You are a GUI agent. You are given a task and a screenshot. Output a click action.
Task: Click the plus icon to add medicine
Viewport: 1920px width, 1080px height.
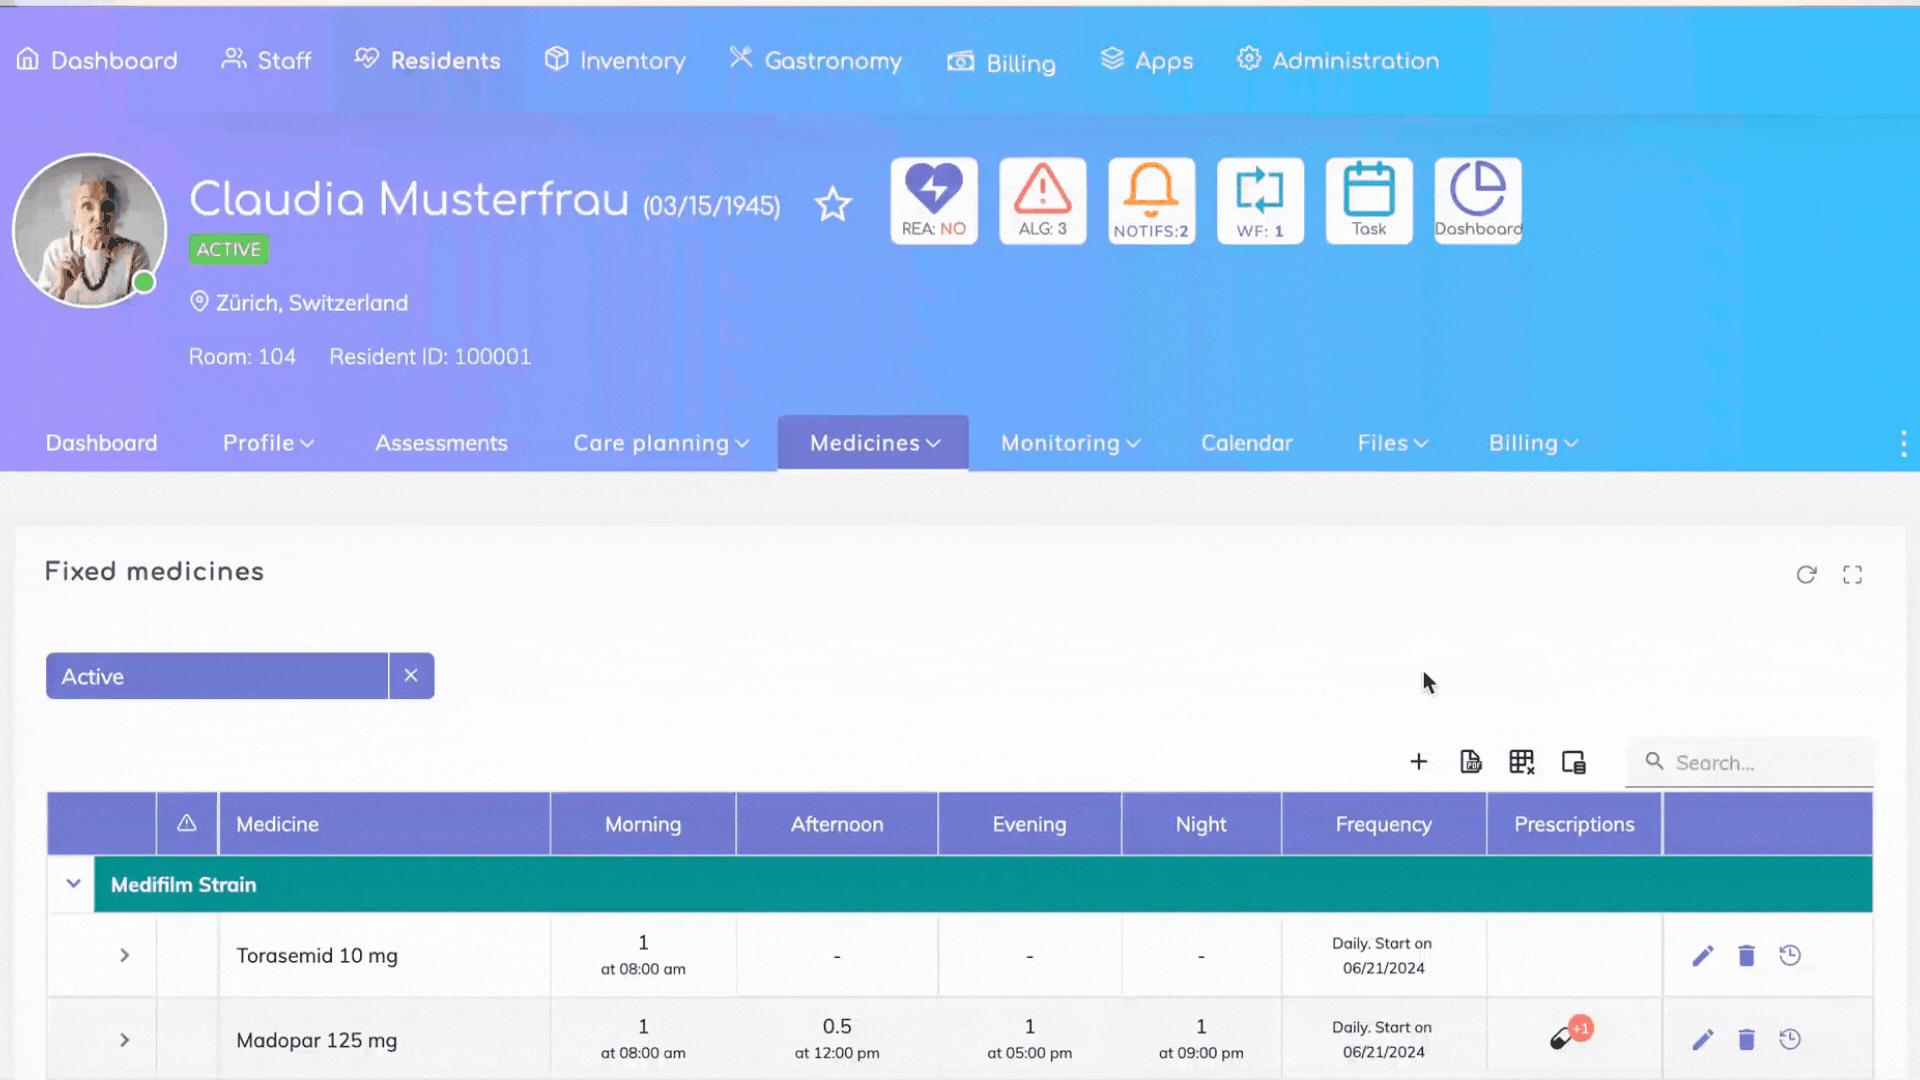click(1418, 762)
